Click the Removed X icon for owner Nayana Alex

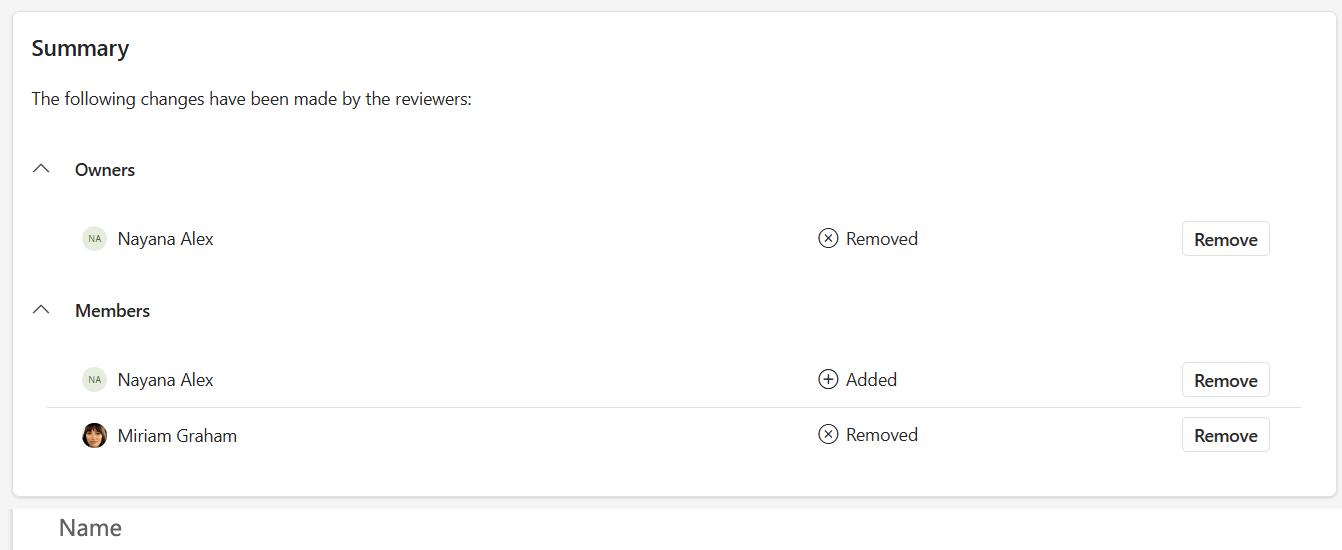[x=828, y=239]
